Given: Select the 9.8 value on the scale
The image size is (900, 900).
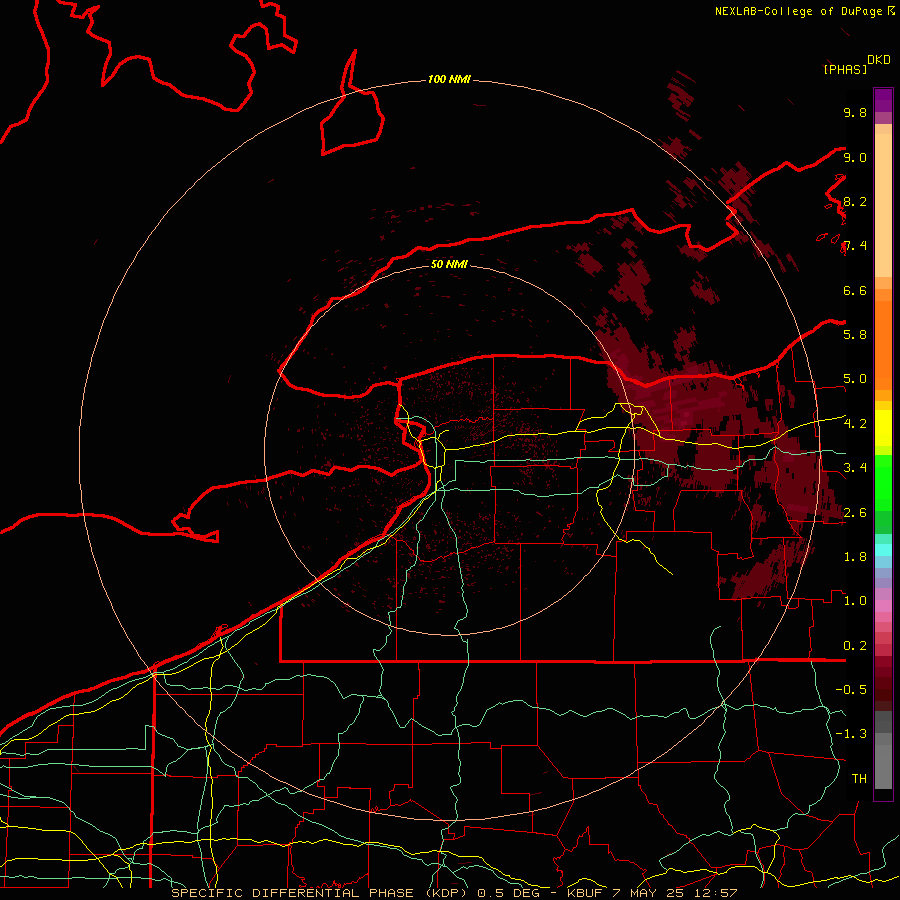Looking at the screenshot, I should (855, 112).
